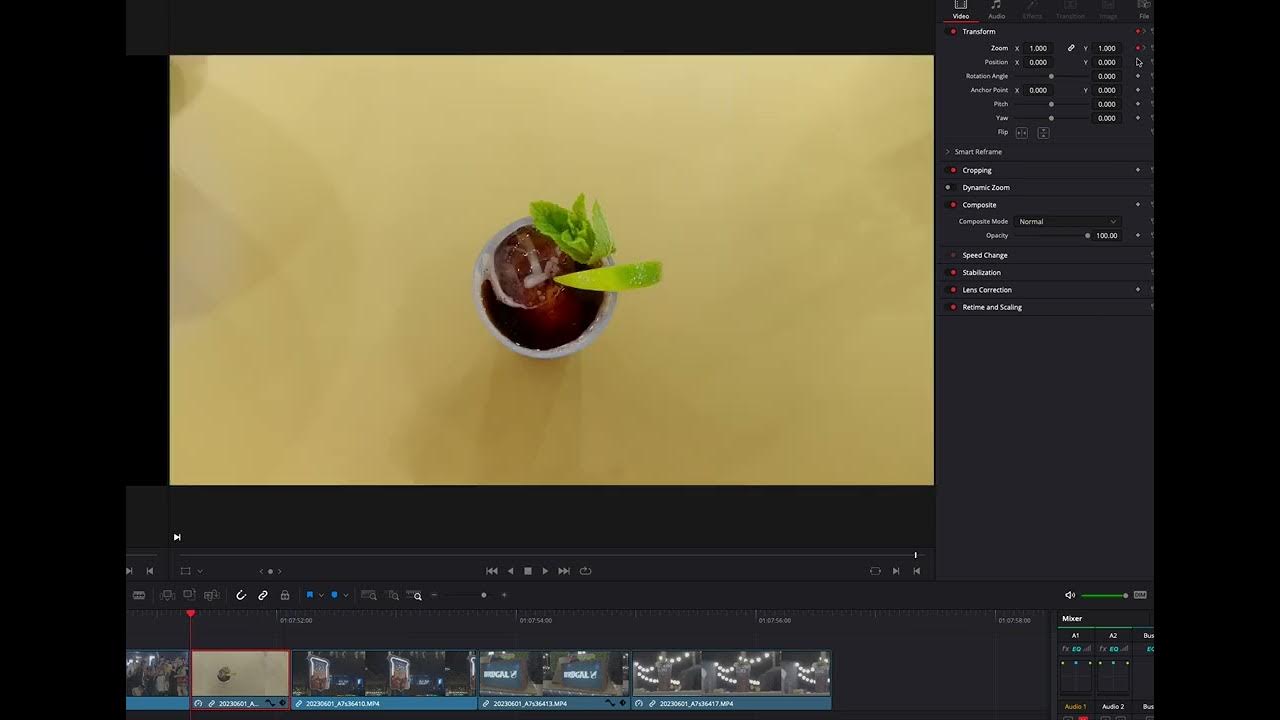Viewport: 1280px width, 720px height.
Task: Add a keyframe for Rotation Angle
Action: [x=1138, y=76]
